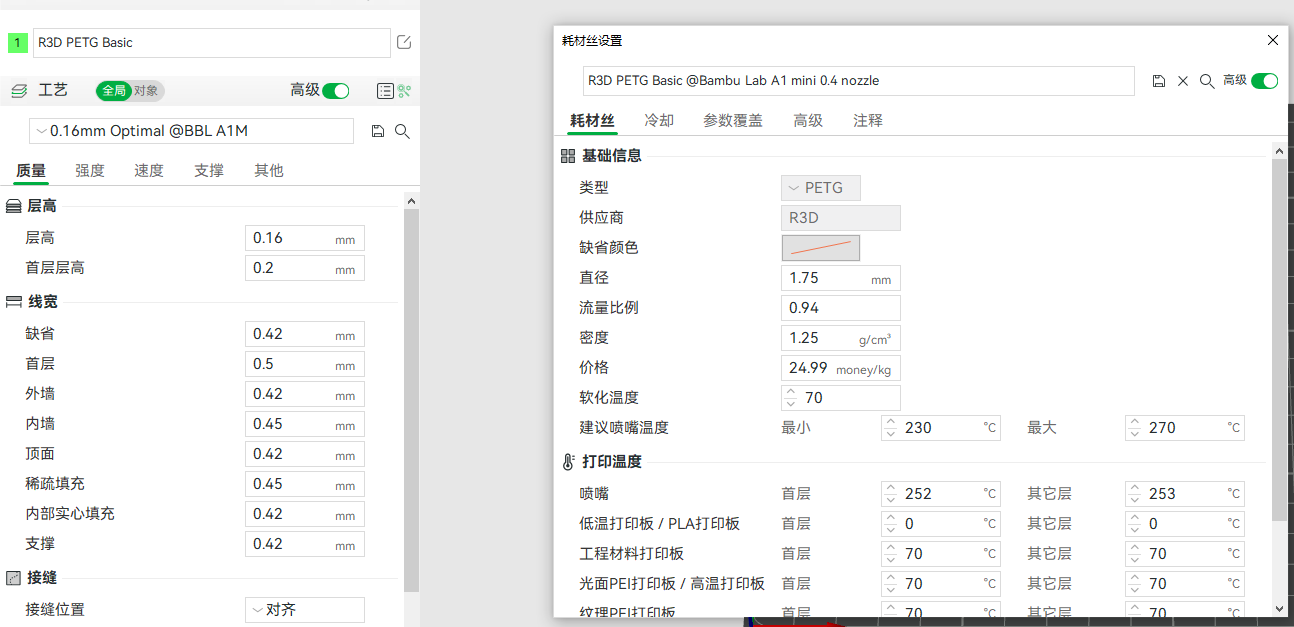Switch to the 其他 tab
Screen dimensions: 1294x627
(x=269, y=171)
